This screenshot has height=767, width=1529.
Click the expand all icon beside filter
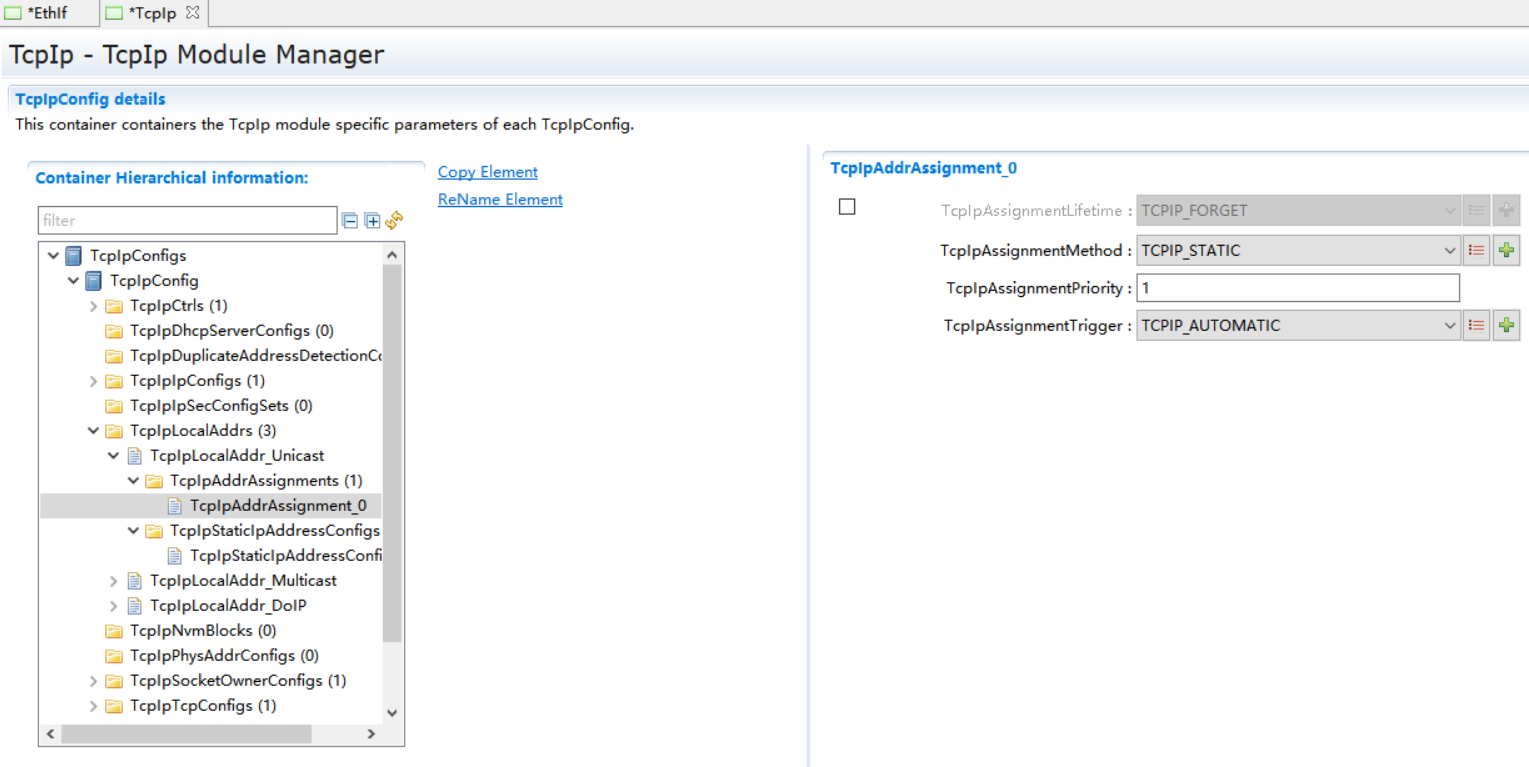[x=372, y=221]
